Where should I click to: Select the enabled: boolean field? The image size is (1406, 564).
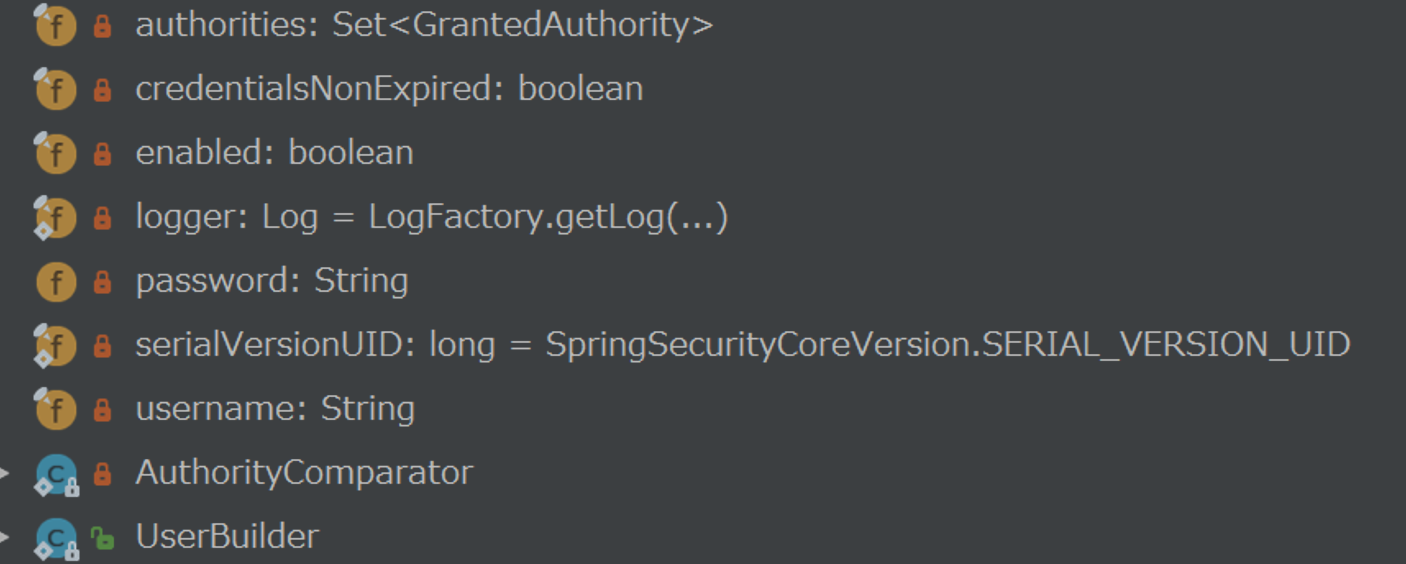click(274, 153)
